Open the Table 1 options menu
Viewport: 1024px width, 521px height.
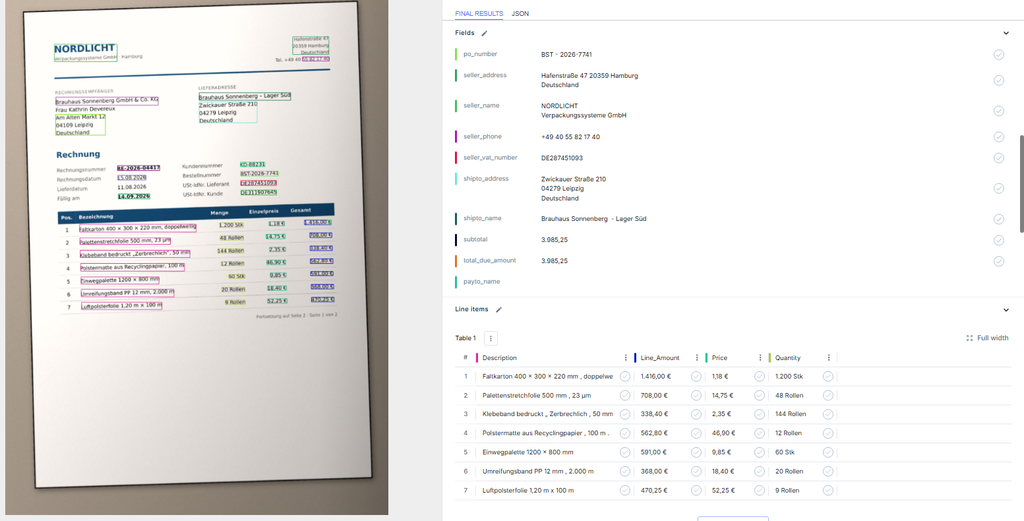click(x=491, y=338)
